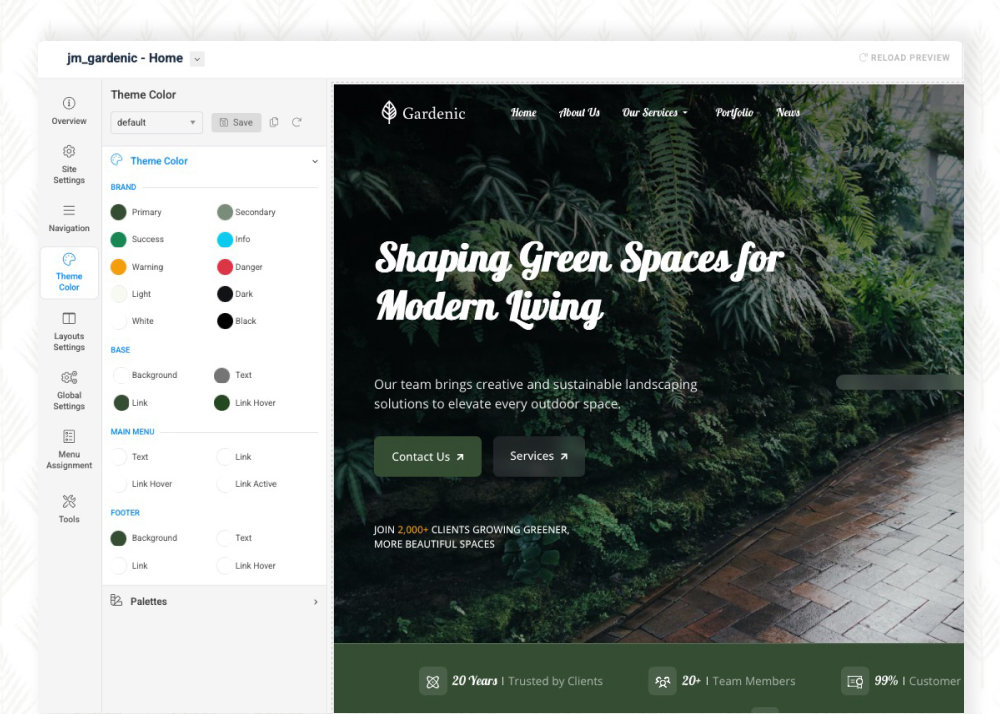Open Our Services dropdown in preview
Screen dimensions: 1000x714
point(655,113)
